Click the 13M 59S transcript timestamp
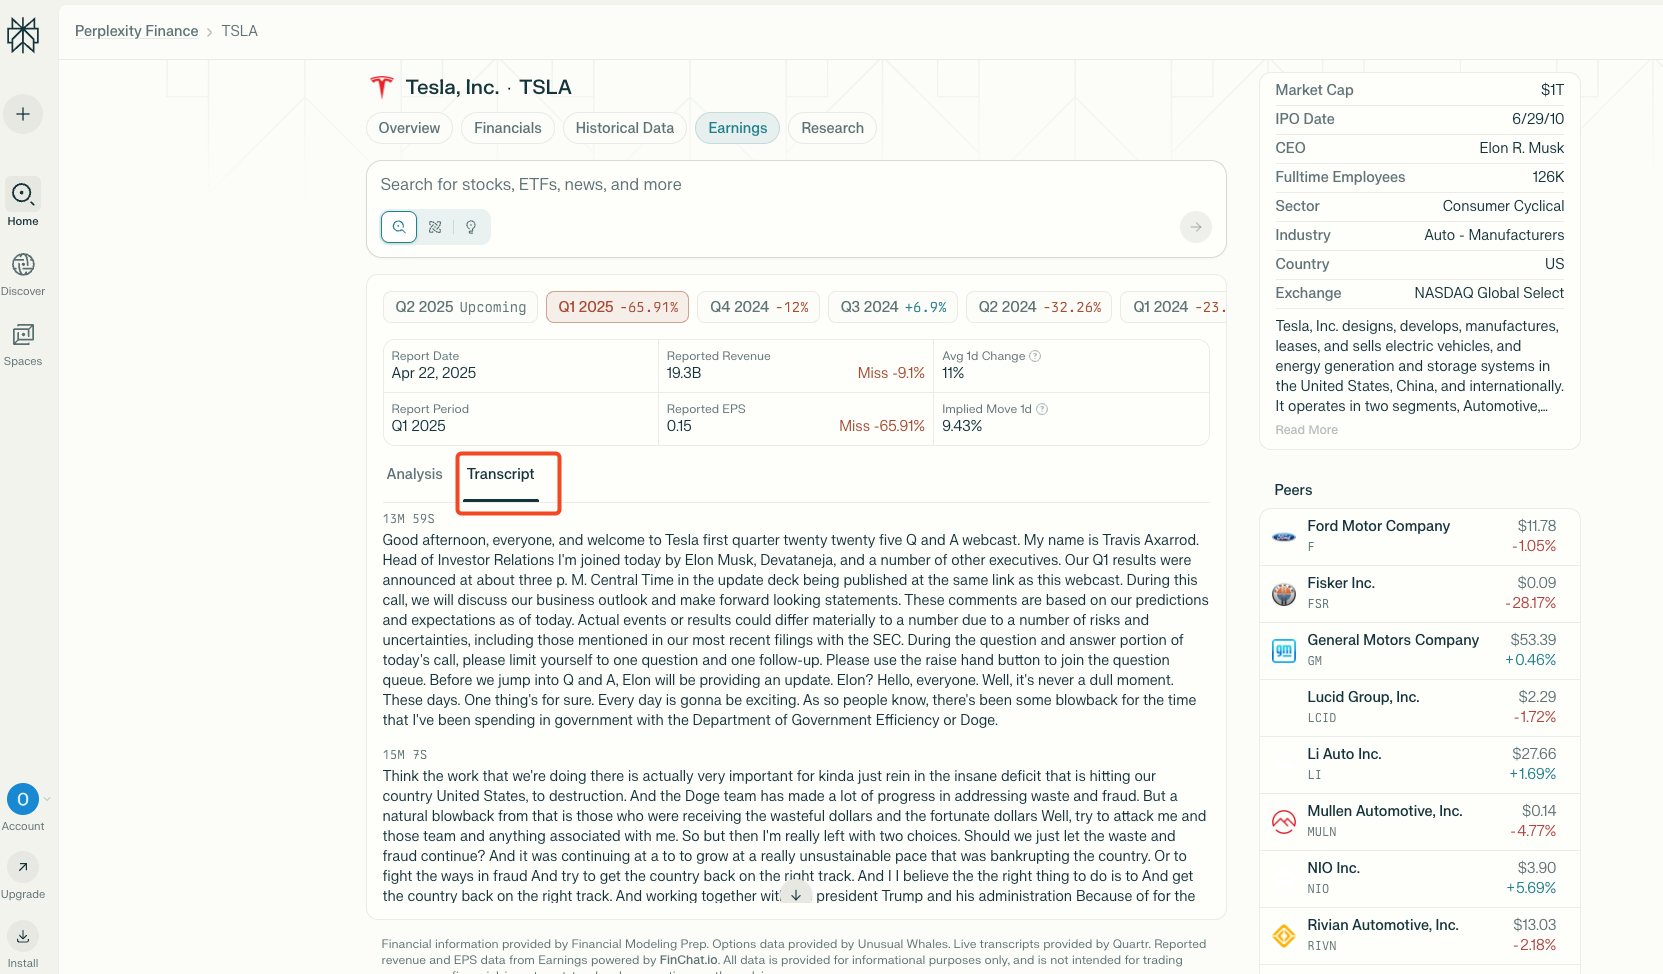 pyautogui.click(x=409, y=519)
